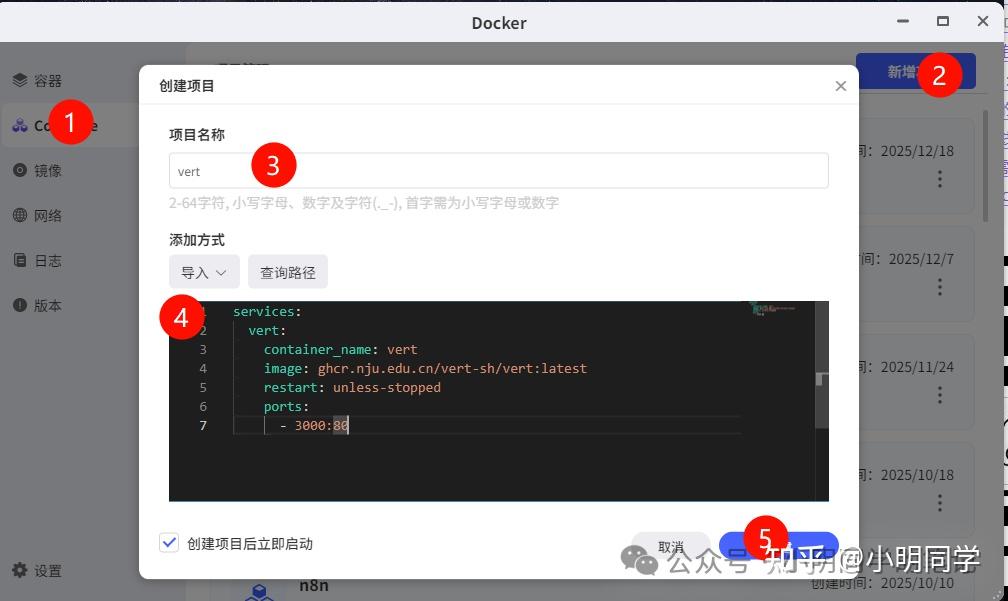Open three-dot menu for 2025/12/18 project
This screenshot has height=601, width=1008.
940,179
